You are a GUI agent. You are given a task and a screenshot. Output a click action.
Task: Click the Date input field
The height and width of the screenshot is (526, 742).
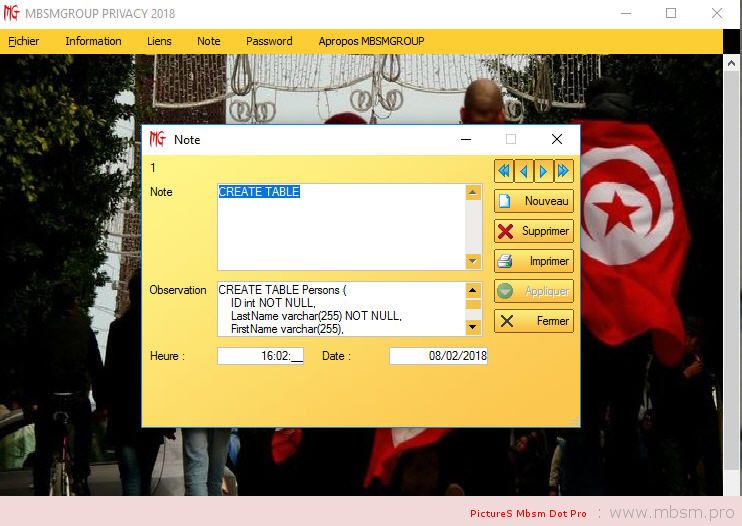438,356
